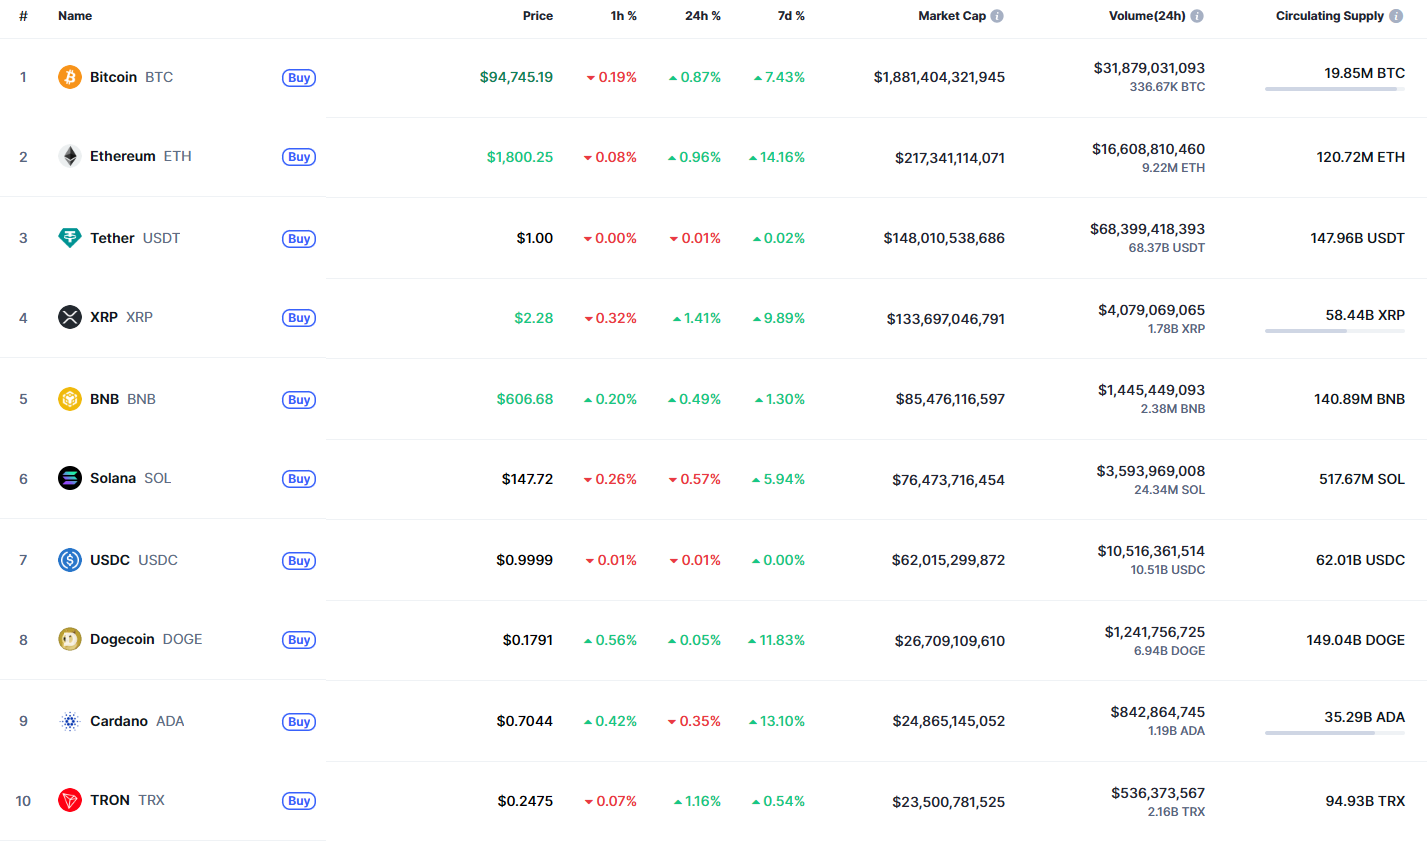Click USDC volume $10,516,361,514
Image resolution: width=1427 pixels, height=841 pixels.
1151,551
